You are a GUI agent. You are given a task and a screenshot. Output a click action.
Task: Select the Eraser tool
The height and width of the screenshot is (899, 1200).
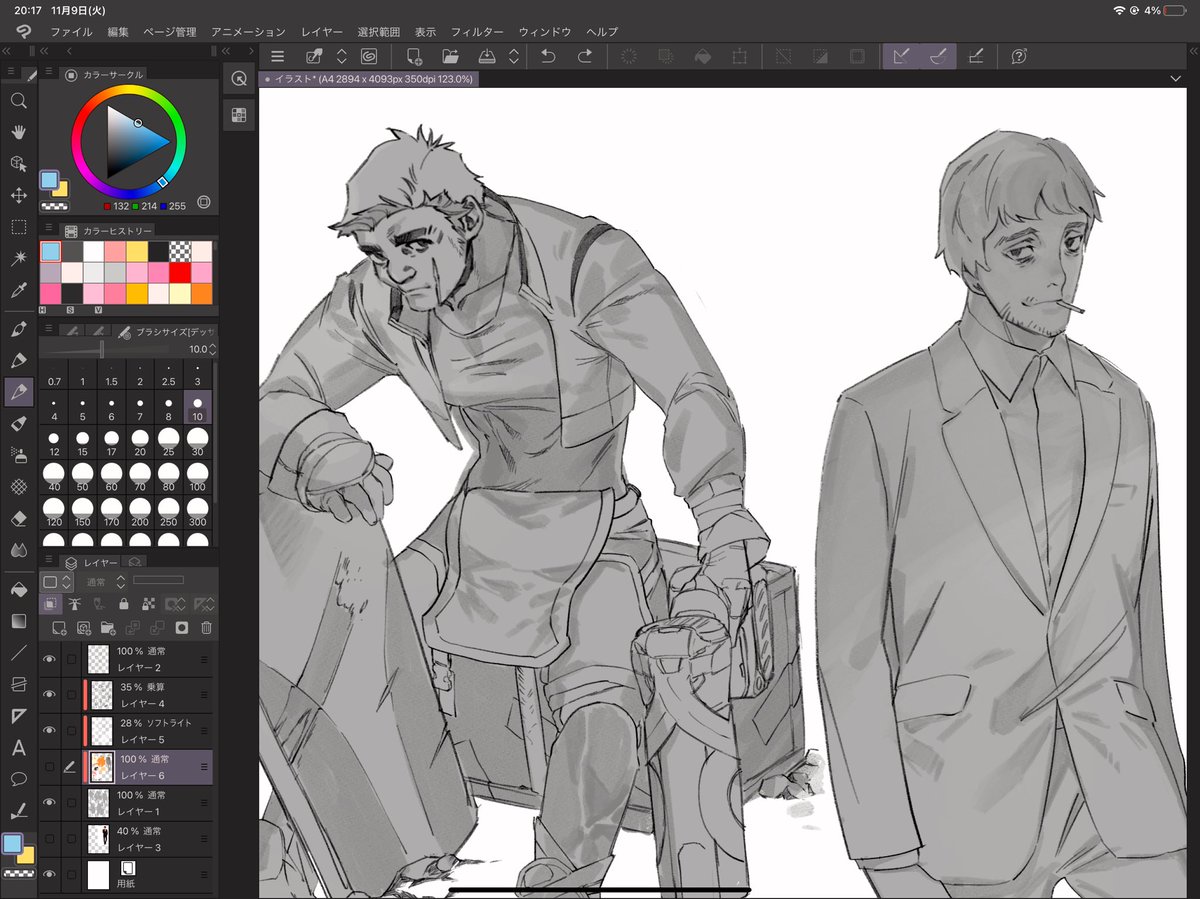click(18, 518)
